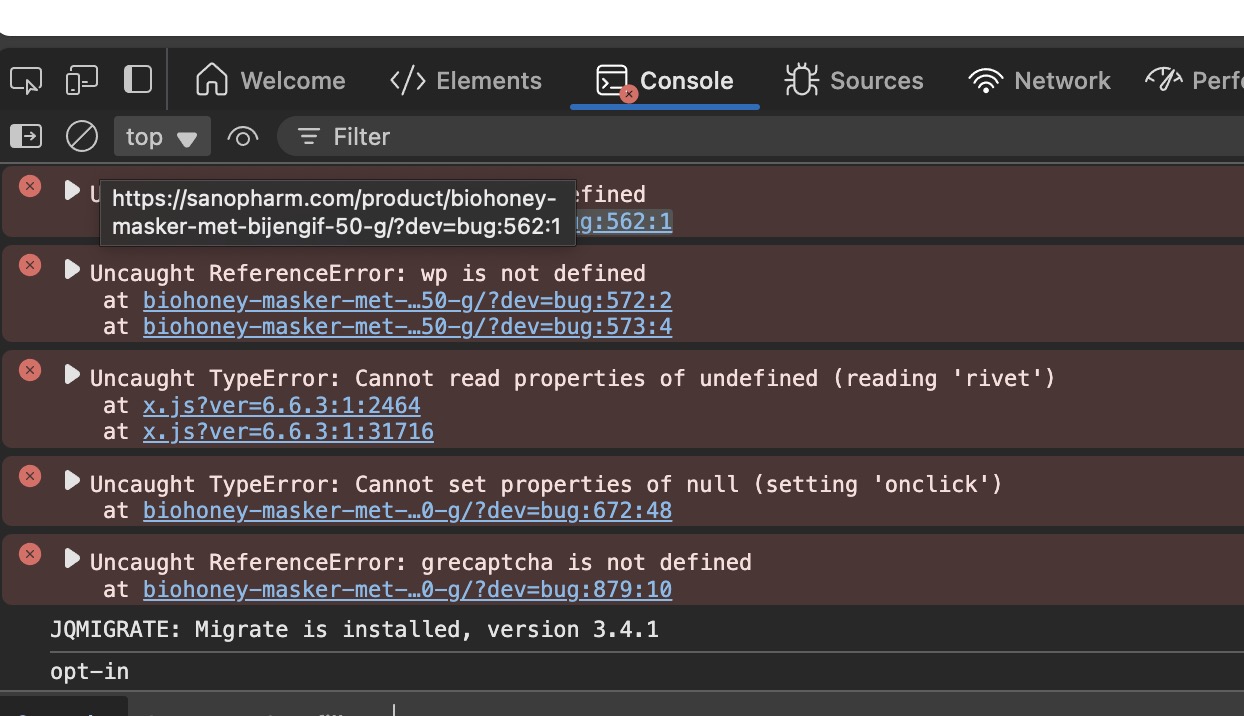Show the console sidebar icon

coord(26,136)
